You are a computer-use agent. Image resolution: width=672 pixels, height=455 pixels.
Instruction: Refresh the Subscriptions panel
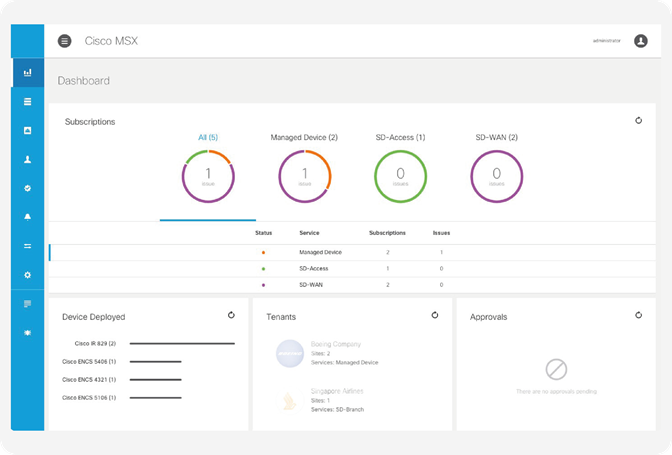click(638, 120)
